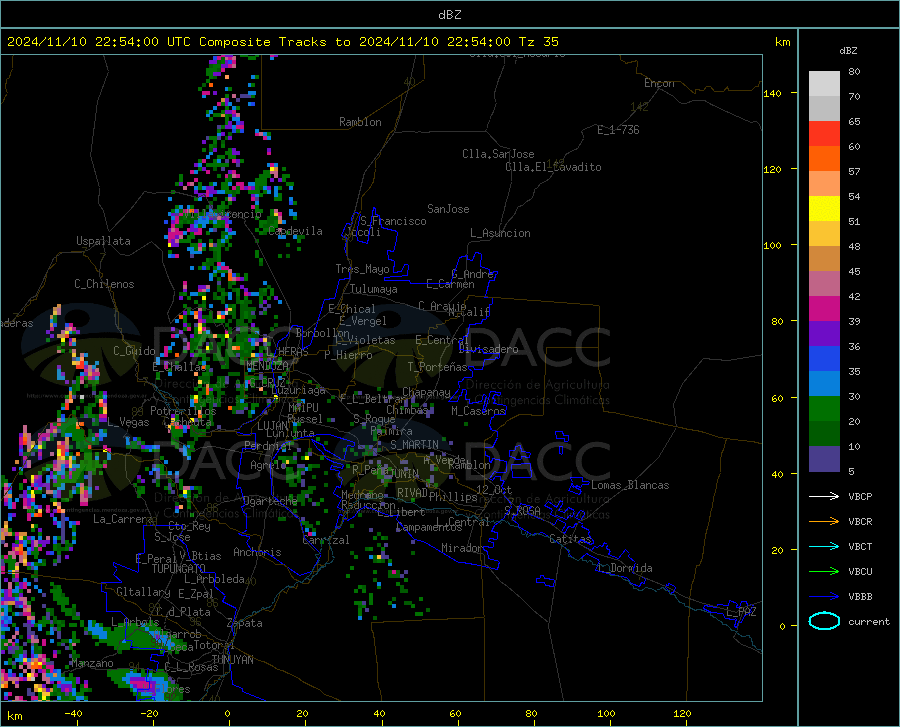
Task: Click the white VBCP arrow in legend
Action: [824, 496]
